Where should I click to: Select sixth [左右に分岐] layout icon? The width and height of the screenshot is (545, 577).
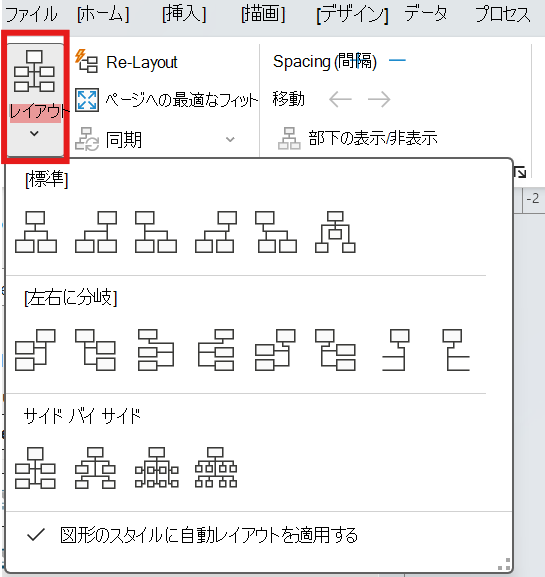click(335, 350)
